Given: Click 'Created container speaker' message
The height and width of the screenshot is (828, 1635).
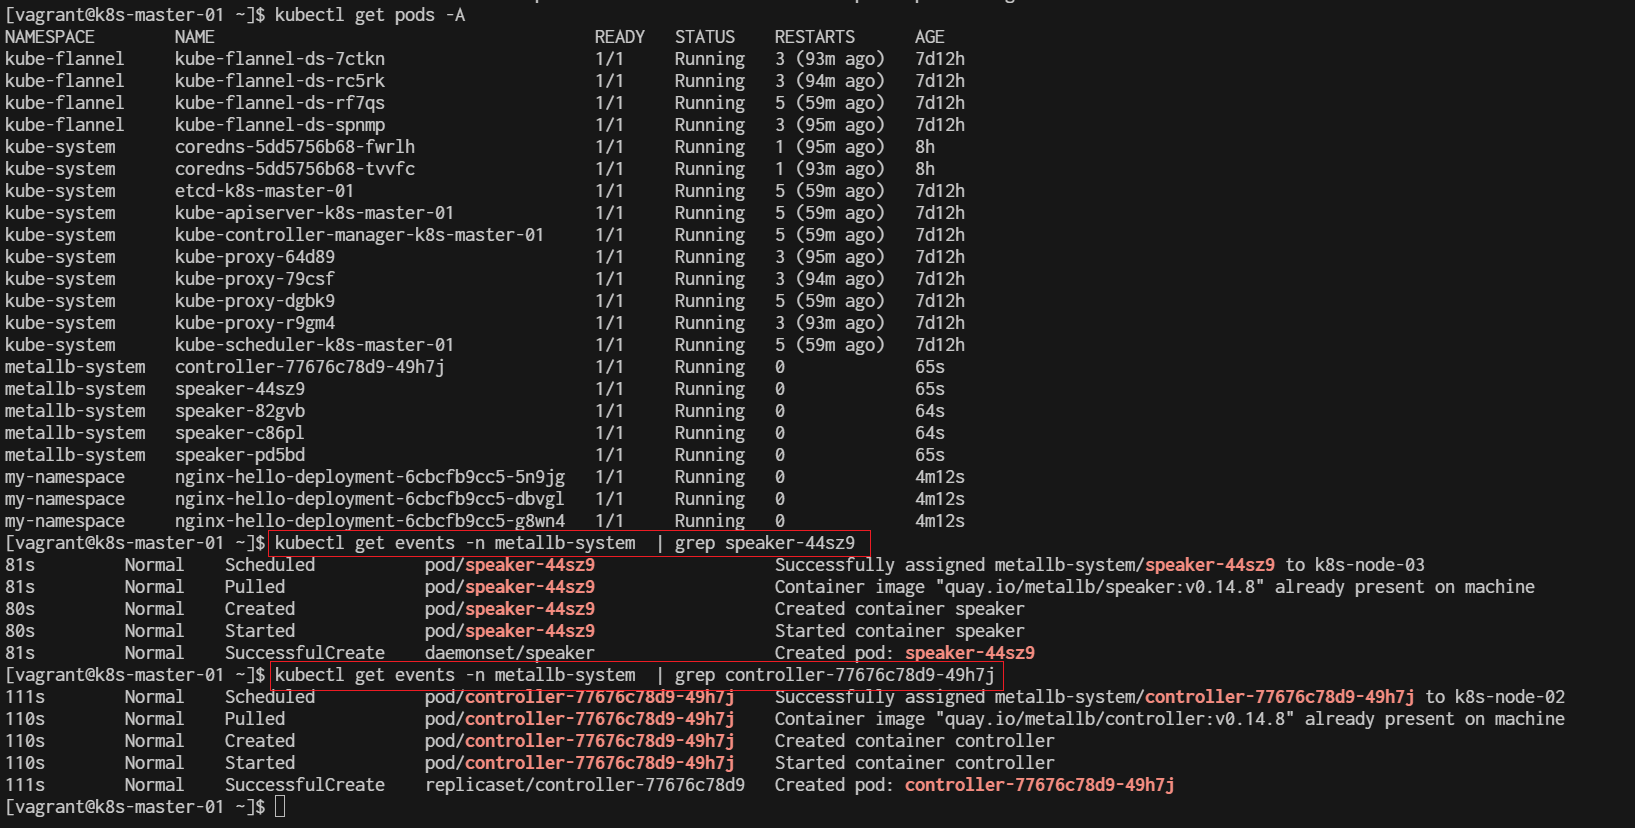Looking at the screenshot, I should coord(900,609).
